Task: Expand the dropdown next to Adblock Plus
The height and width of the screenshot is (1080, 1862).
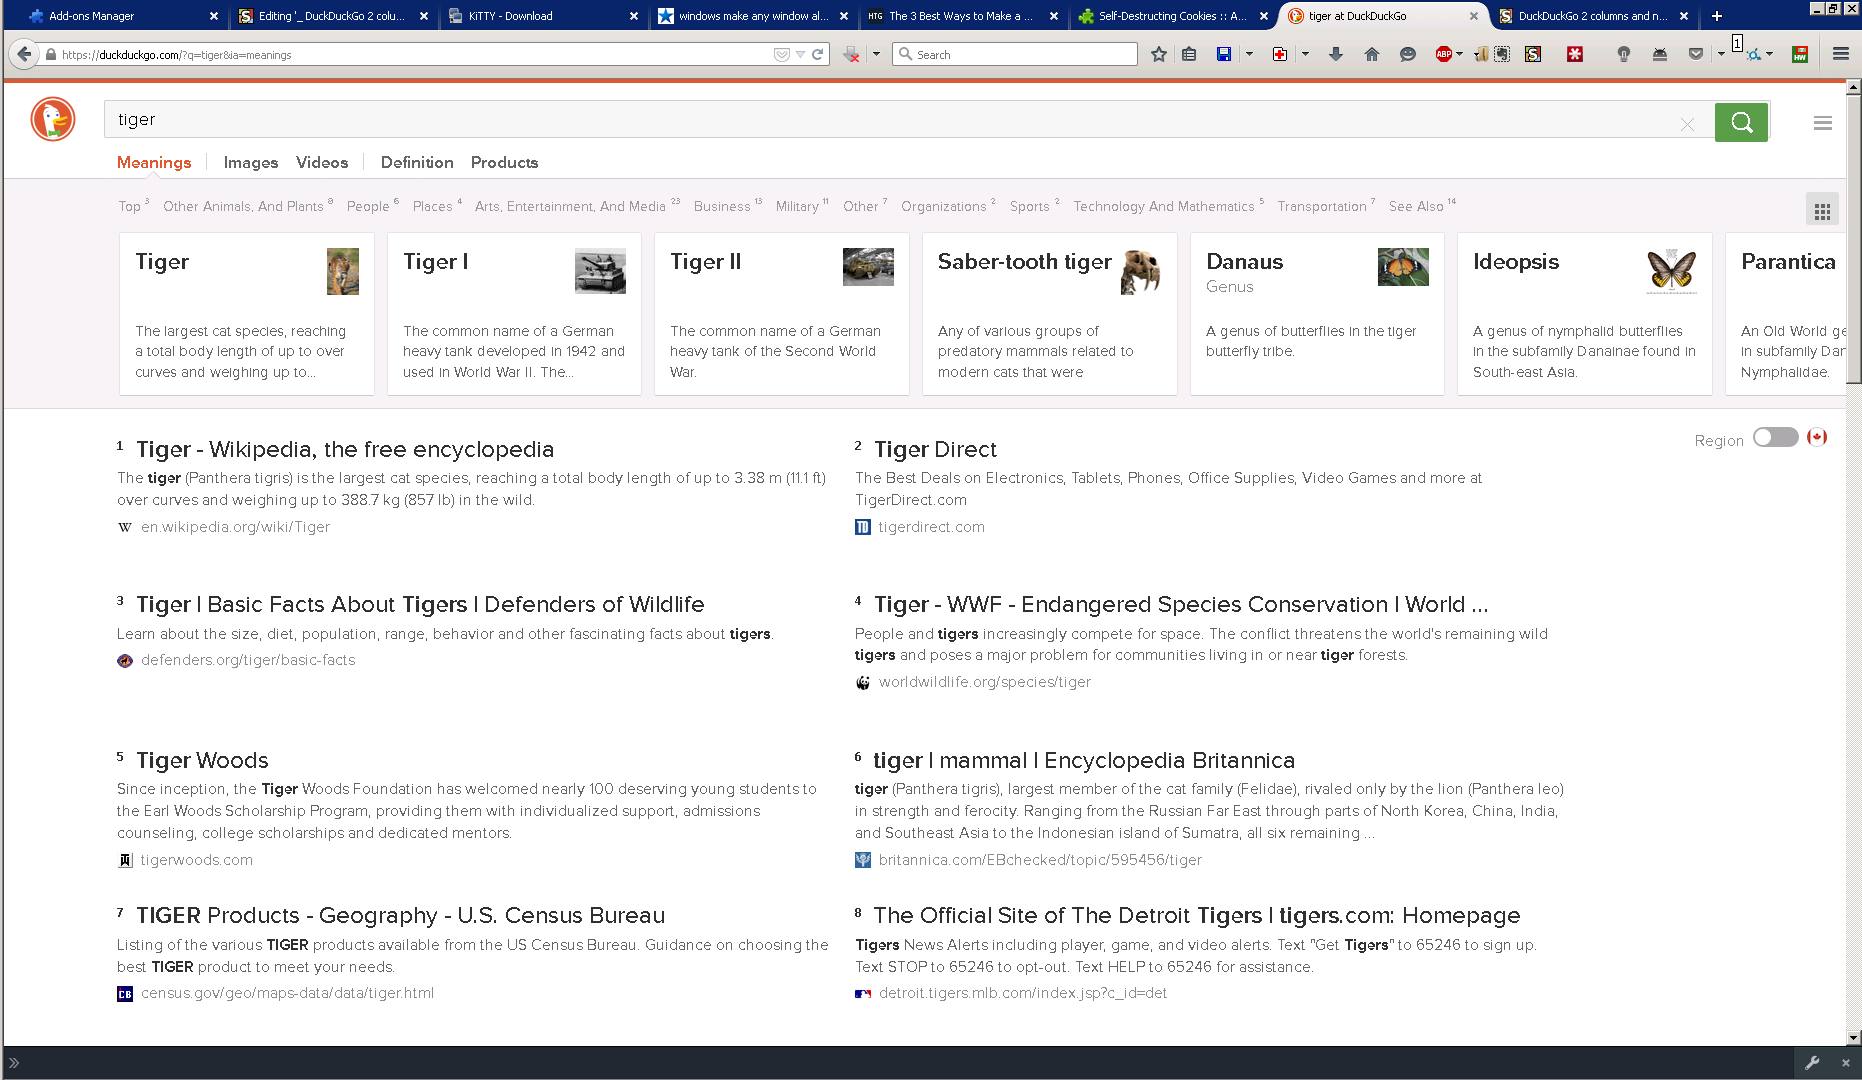Action: click(x=1458, y=54)
